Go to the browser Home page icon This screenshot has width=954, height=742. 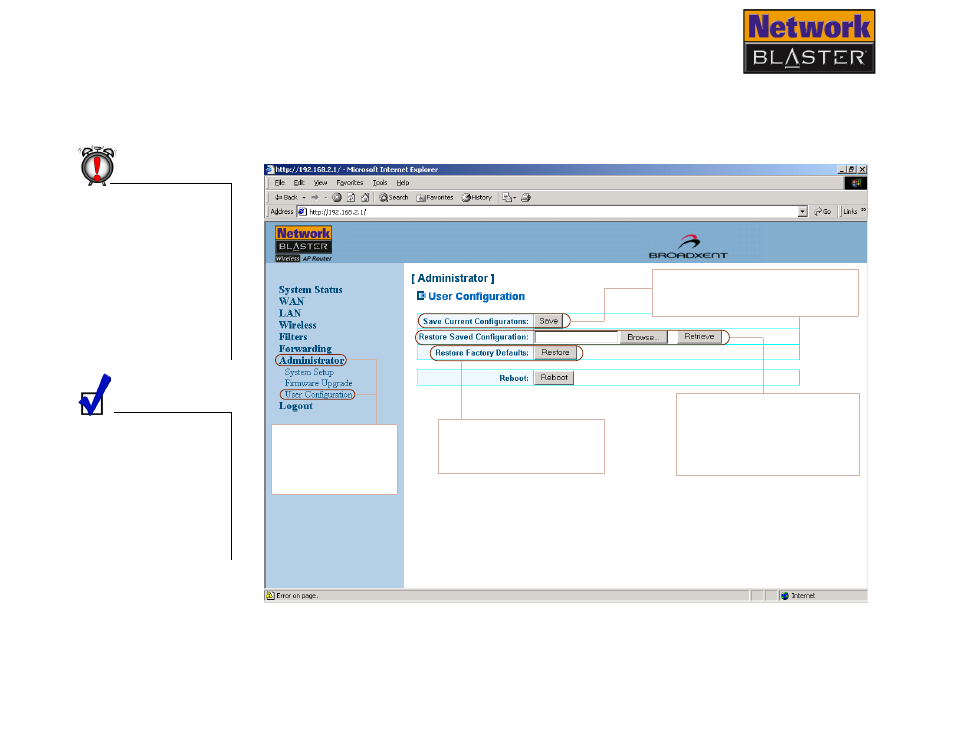365,198
